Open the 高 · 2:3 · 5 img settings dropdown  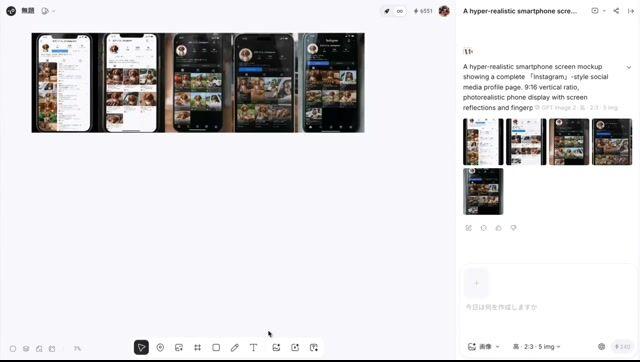click(x=536, y=346)
